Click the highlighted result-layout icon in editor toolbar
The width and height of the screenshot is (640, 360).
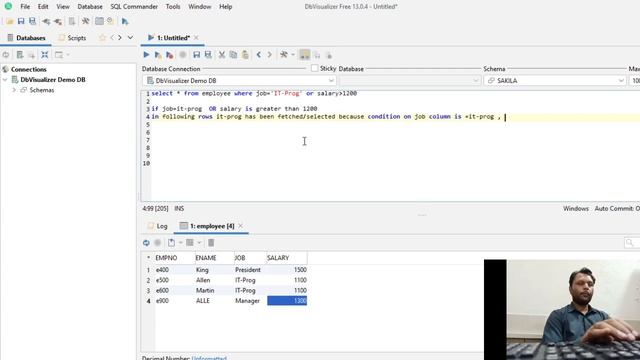(304, 55)
